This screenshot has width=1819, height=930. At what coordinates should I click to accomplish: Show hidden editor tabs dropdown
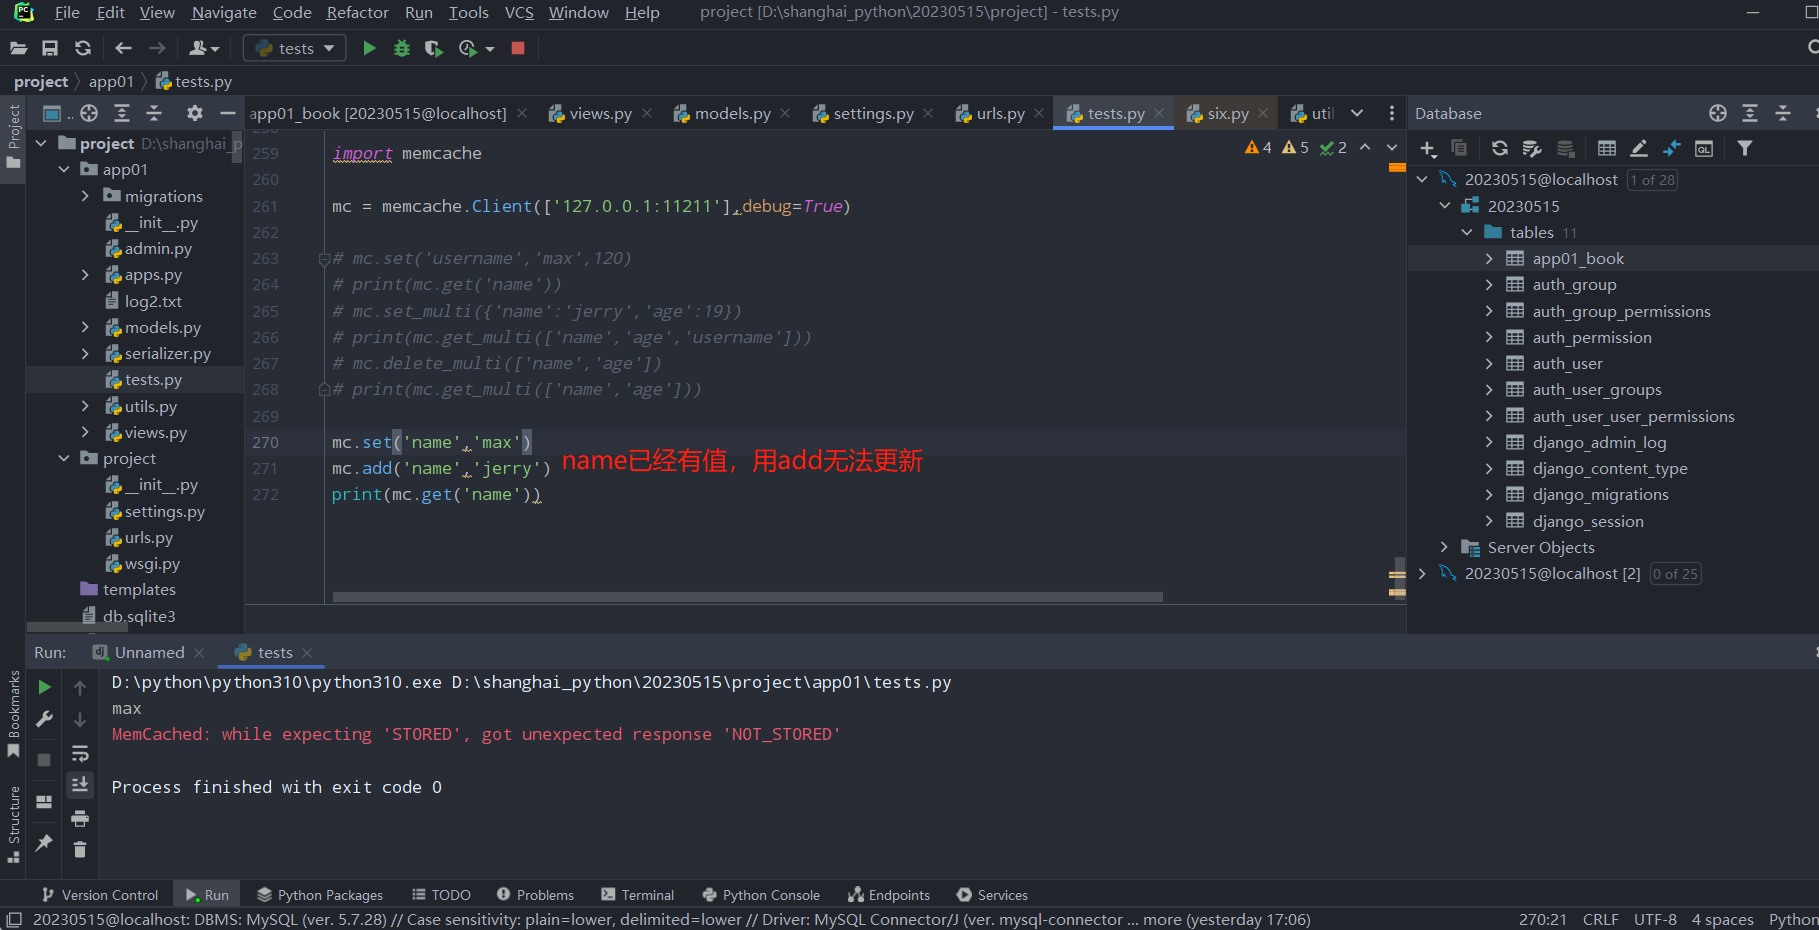(x=1357, y=113)
